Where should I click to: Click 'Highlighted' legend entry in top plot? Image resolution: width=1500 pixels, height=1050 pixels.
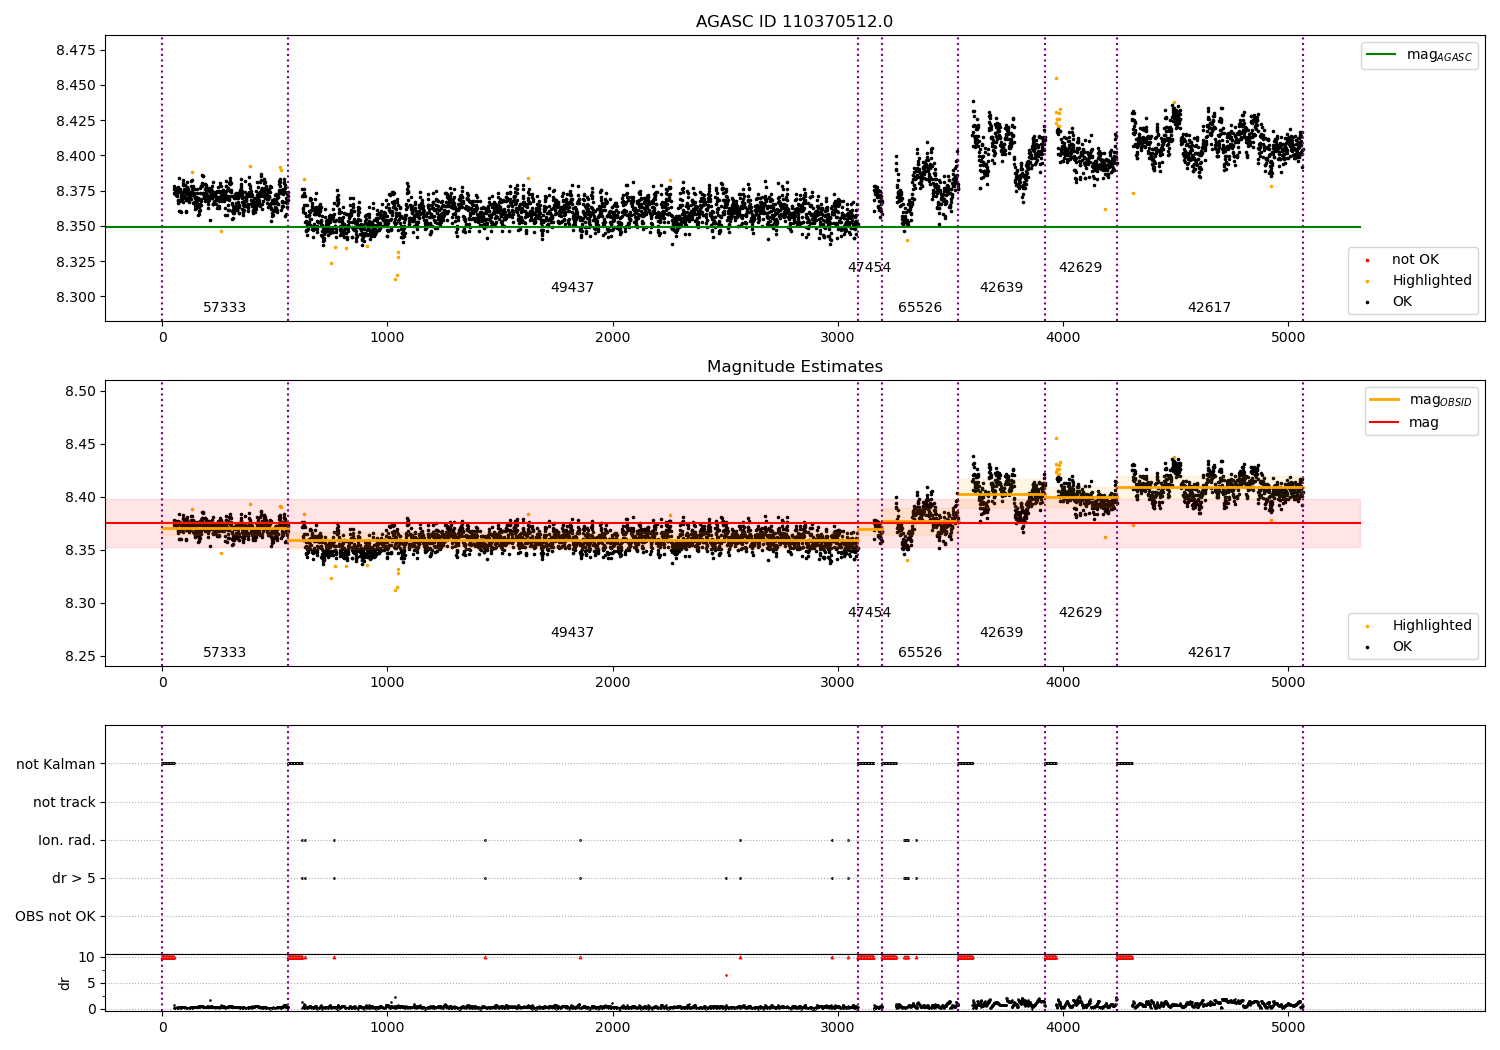[x=1419, y=281]
